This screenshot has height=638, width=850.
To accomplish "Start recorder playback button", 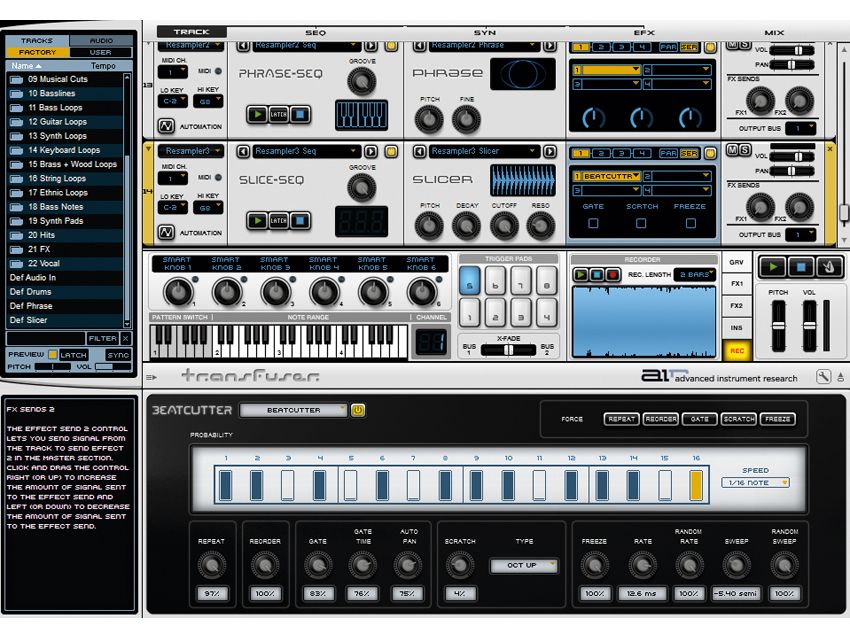I will click(x=581, y=275).
